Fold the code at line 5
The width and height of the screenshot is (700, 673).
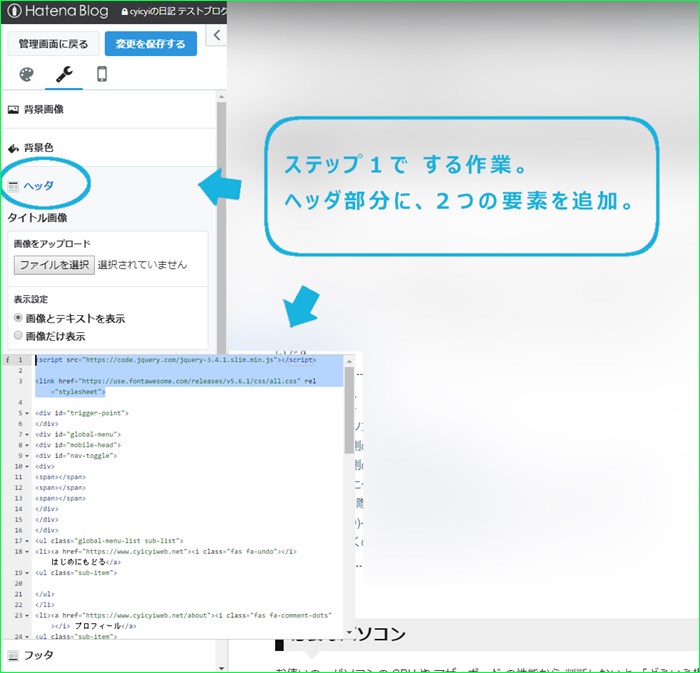tap(27, 414)
